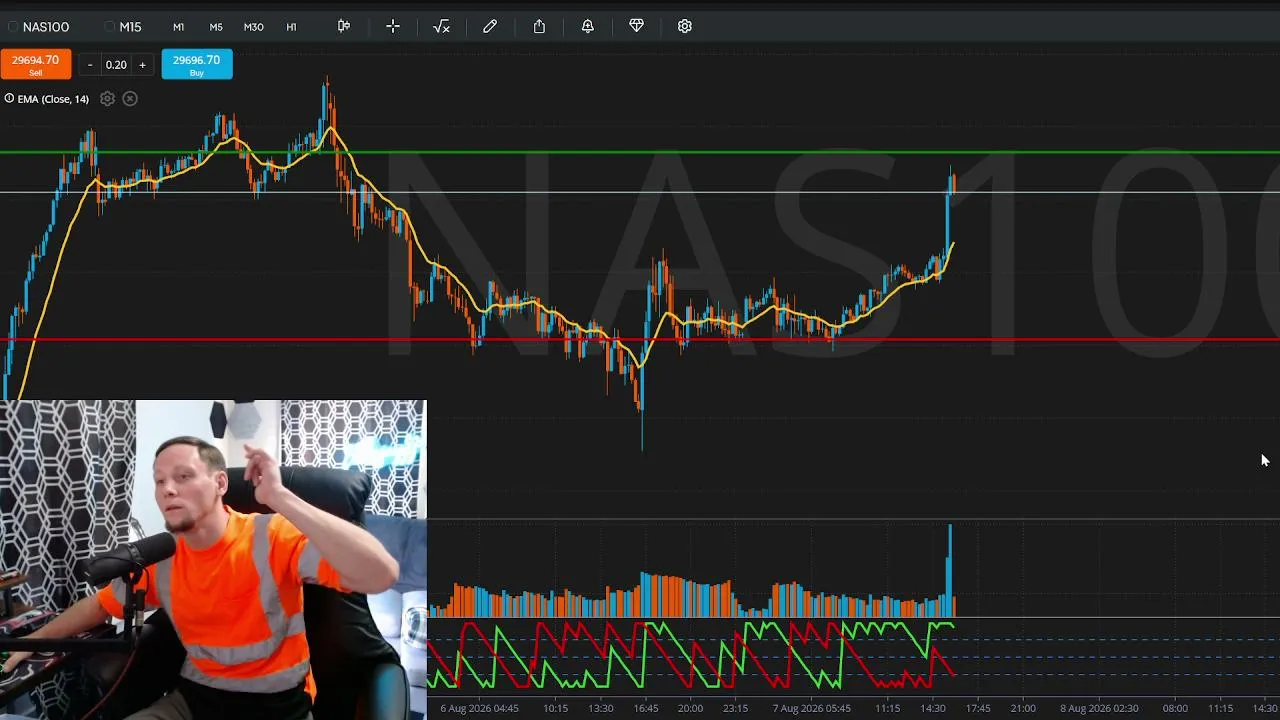
Task: Click the Buy button at 29696.70
Action: click(x=197, y=64)
